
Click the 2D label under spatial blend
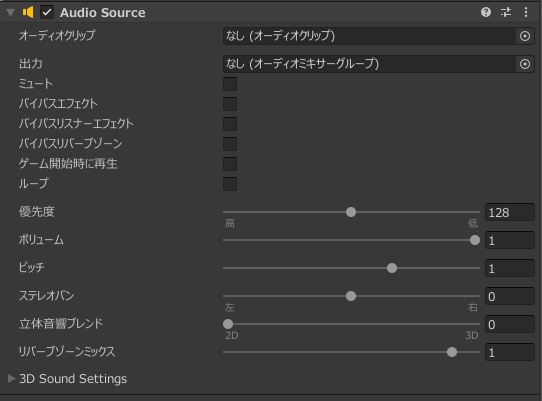click(x=232, y=335)
